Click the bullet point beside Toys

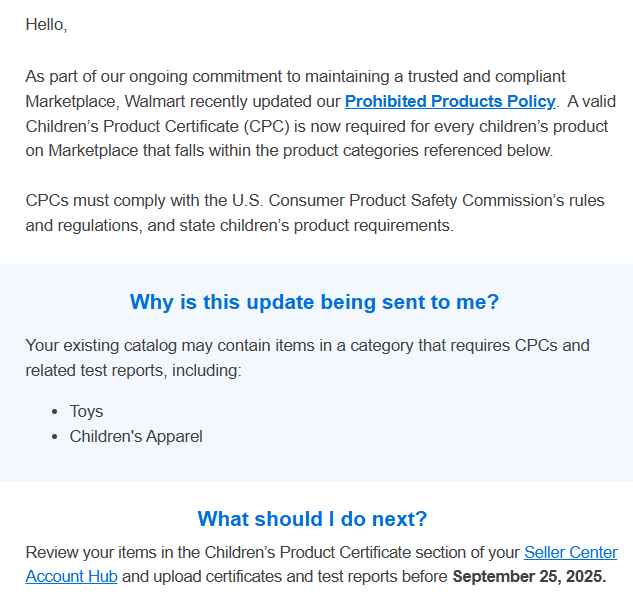[55, 412]
